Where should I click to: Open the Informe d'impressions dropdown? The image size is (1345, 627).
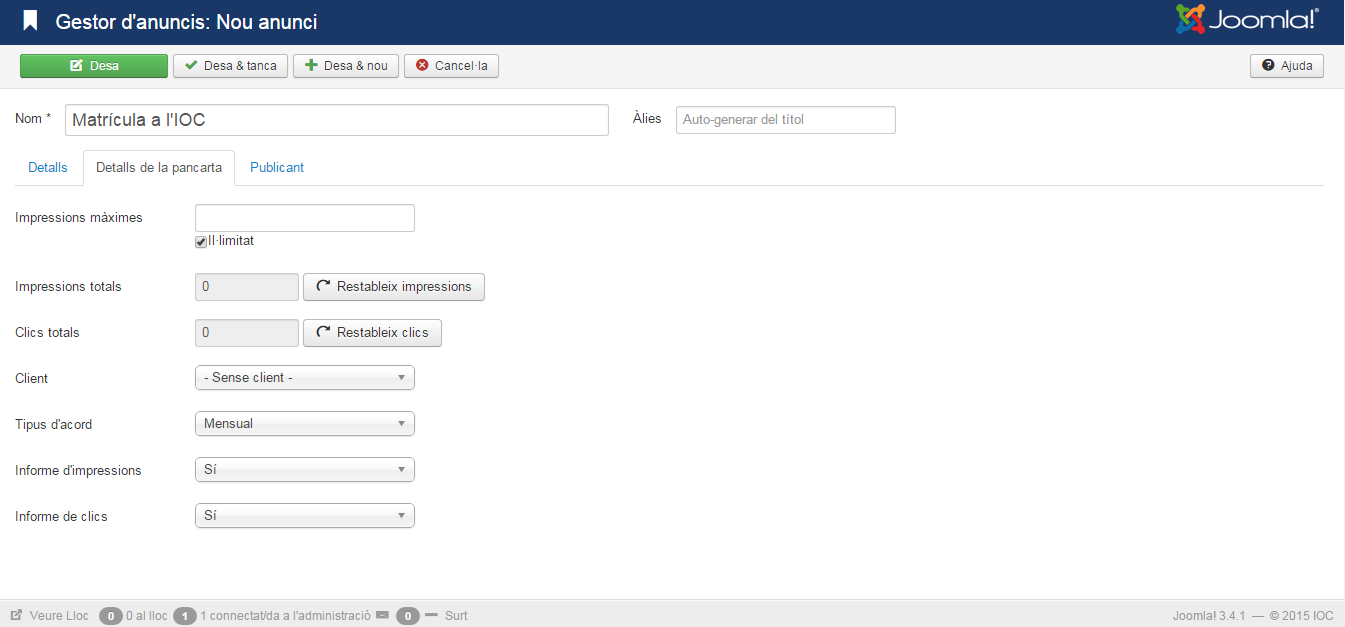(304, 470)
